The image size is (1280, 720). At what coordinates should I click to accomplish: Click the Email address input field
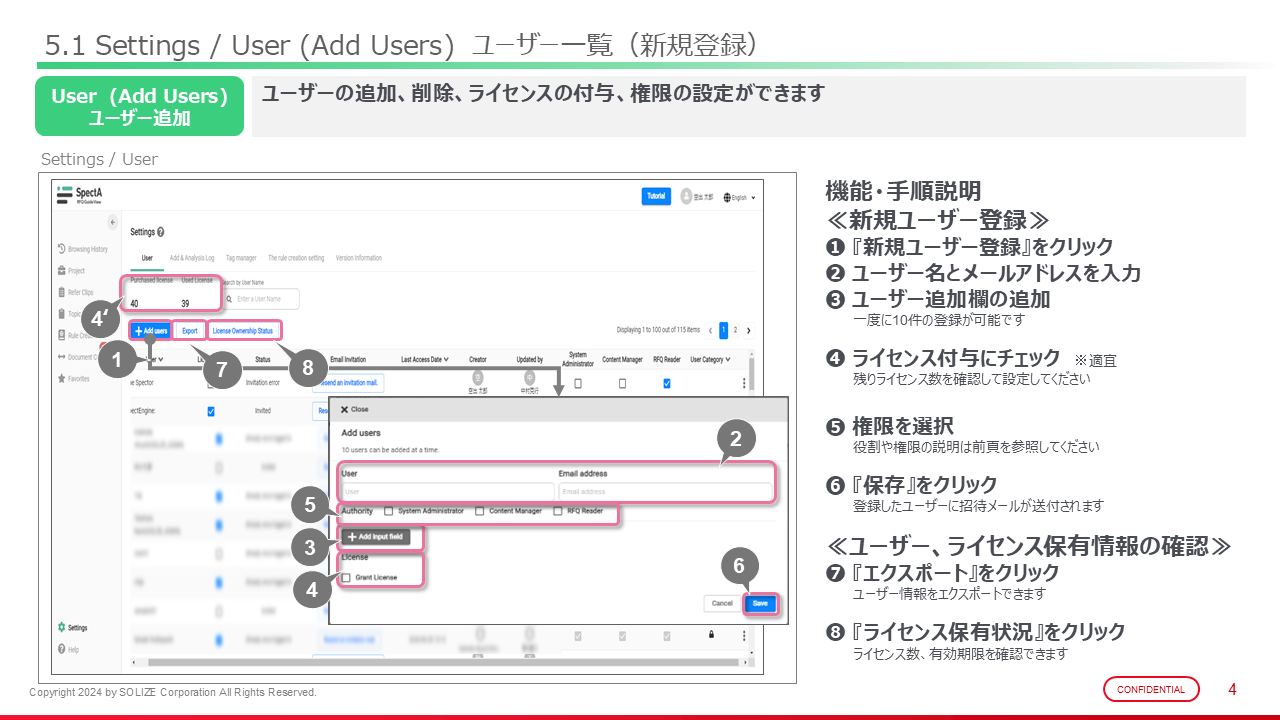(x=664, y=492)
